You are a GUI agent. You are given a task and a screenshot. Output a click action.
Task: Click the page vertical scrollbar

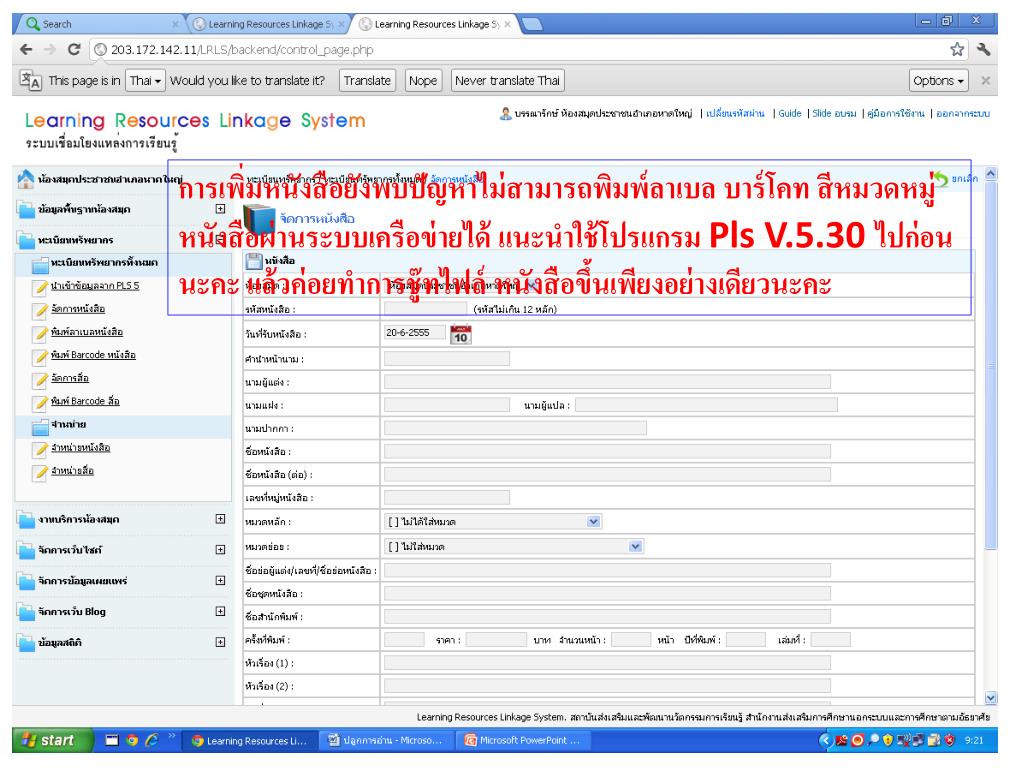point(991,366)
